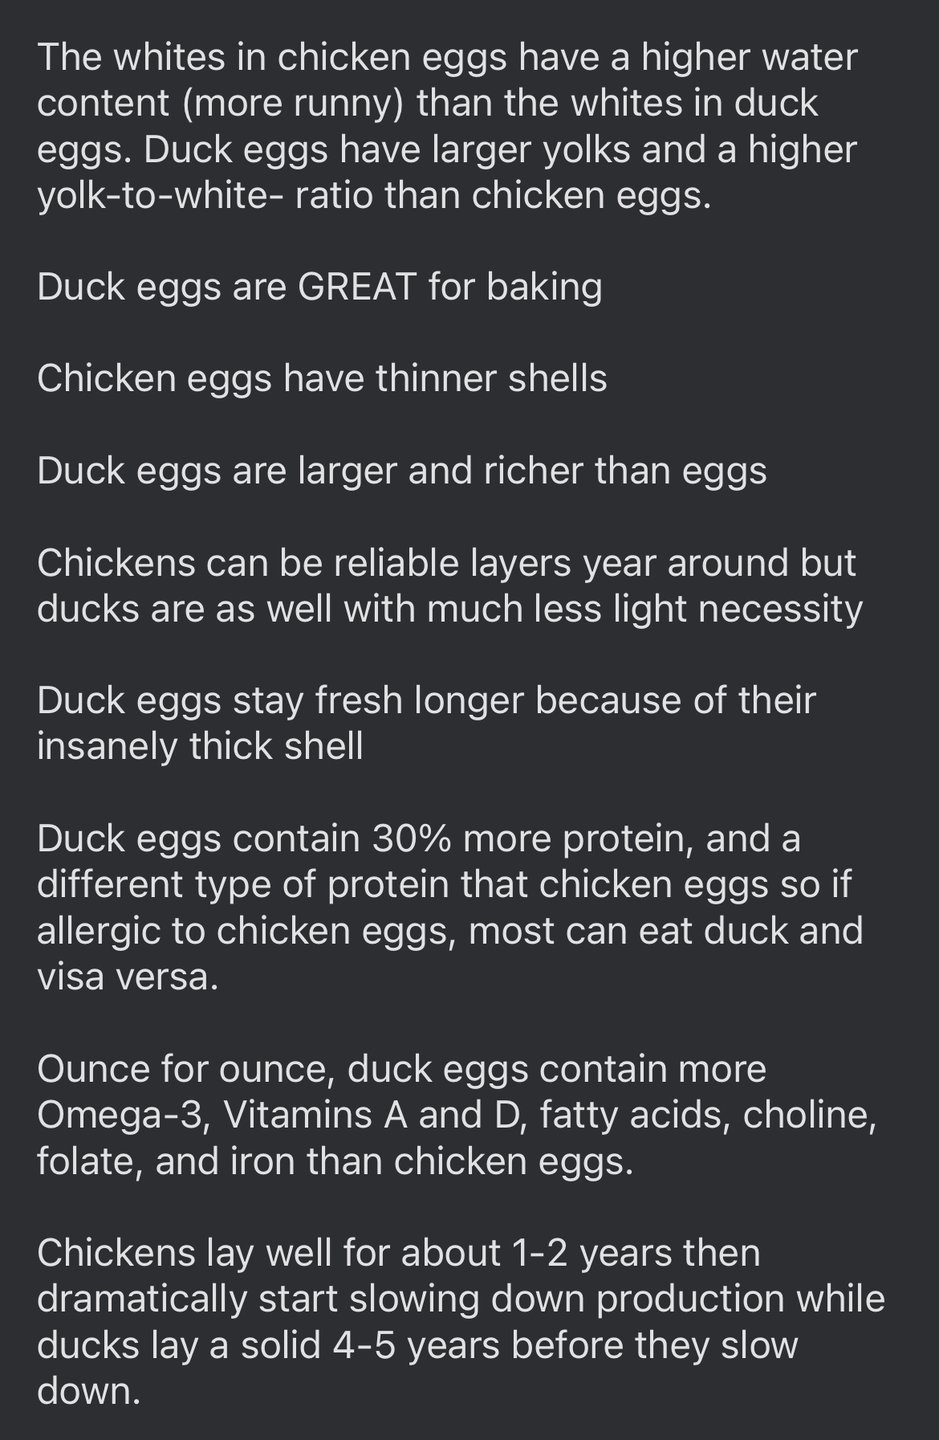Click the final word "down." at the bottom
The height and width of the screenshot is (1440, 939).
[x=89, y=1391]
